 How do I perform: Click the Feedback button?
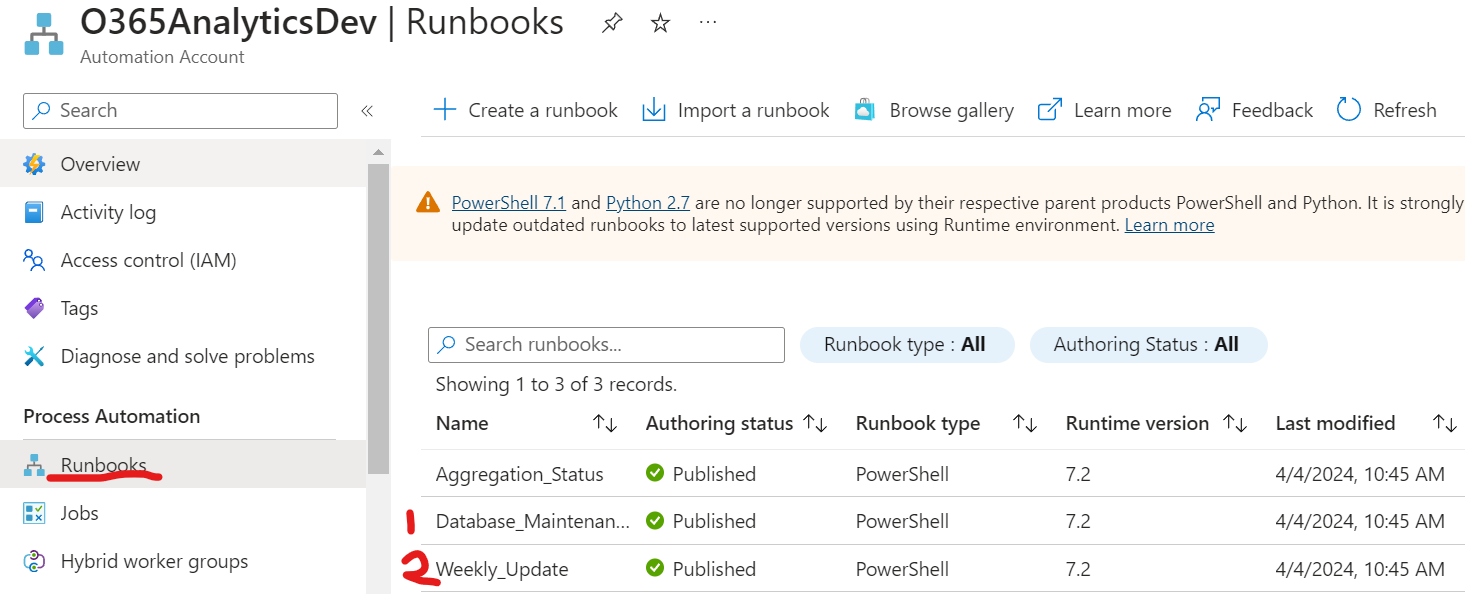pos(1254,110)
